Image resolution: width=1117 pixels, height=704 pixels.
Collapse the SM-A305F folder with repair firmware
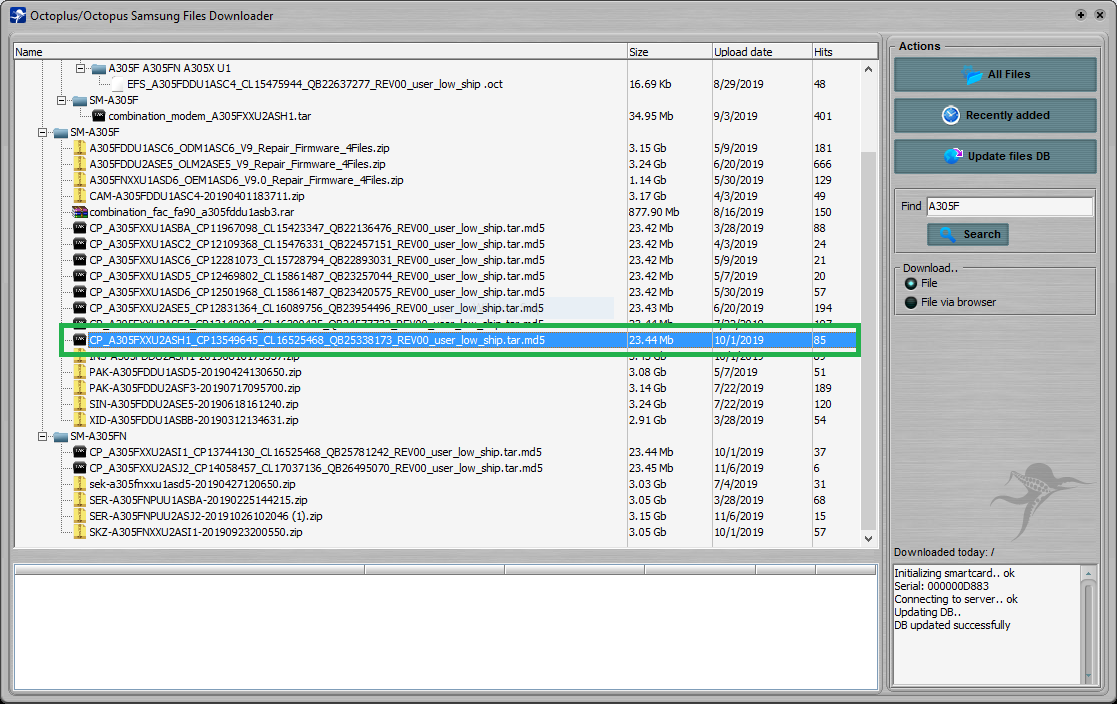[x=42, y=133]
